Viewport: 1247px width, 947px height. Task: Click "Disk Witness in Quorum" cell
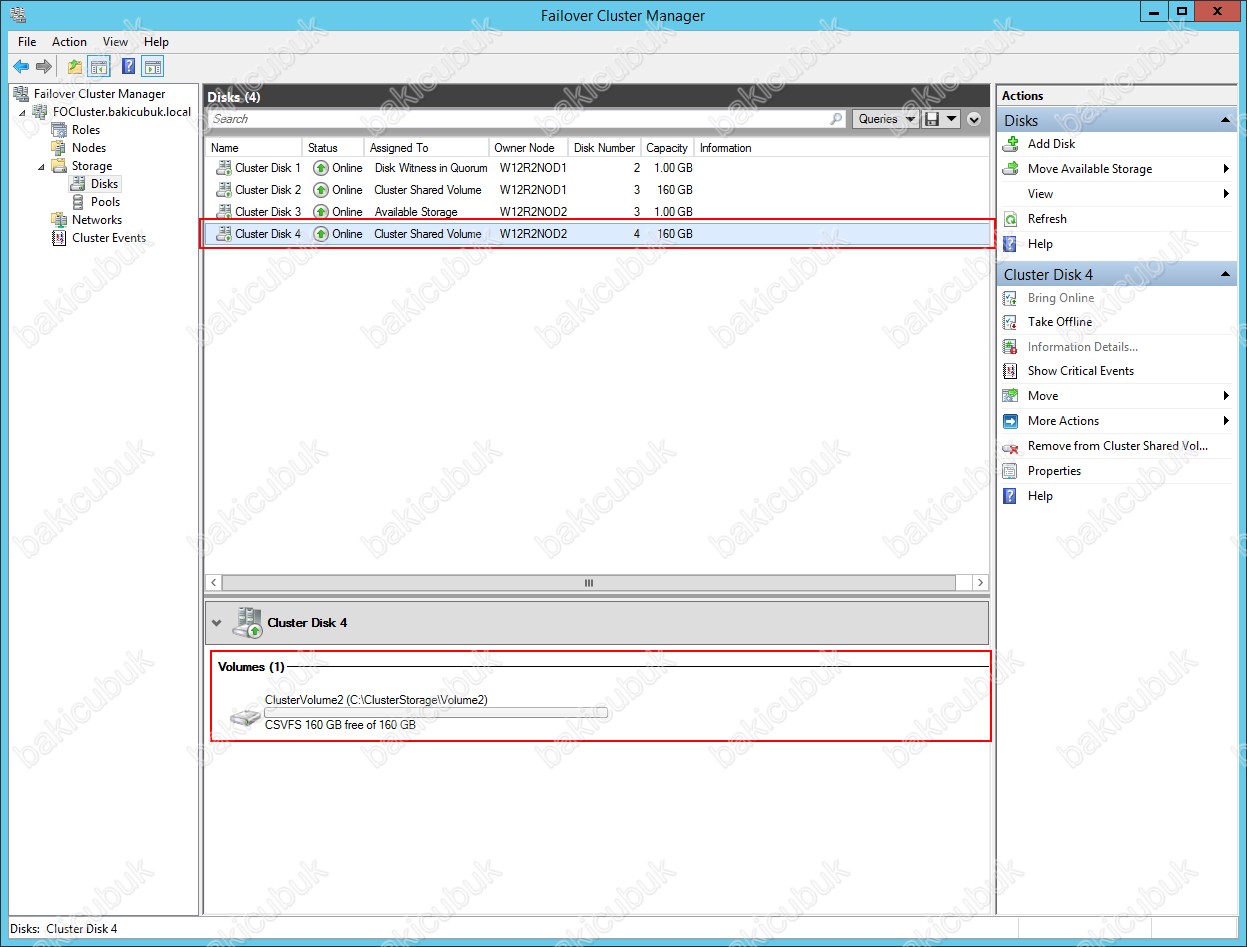point(431,168)
